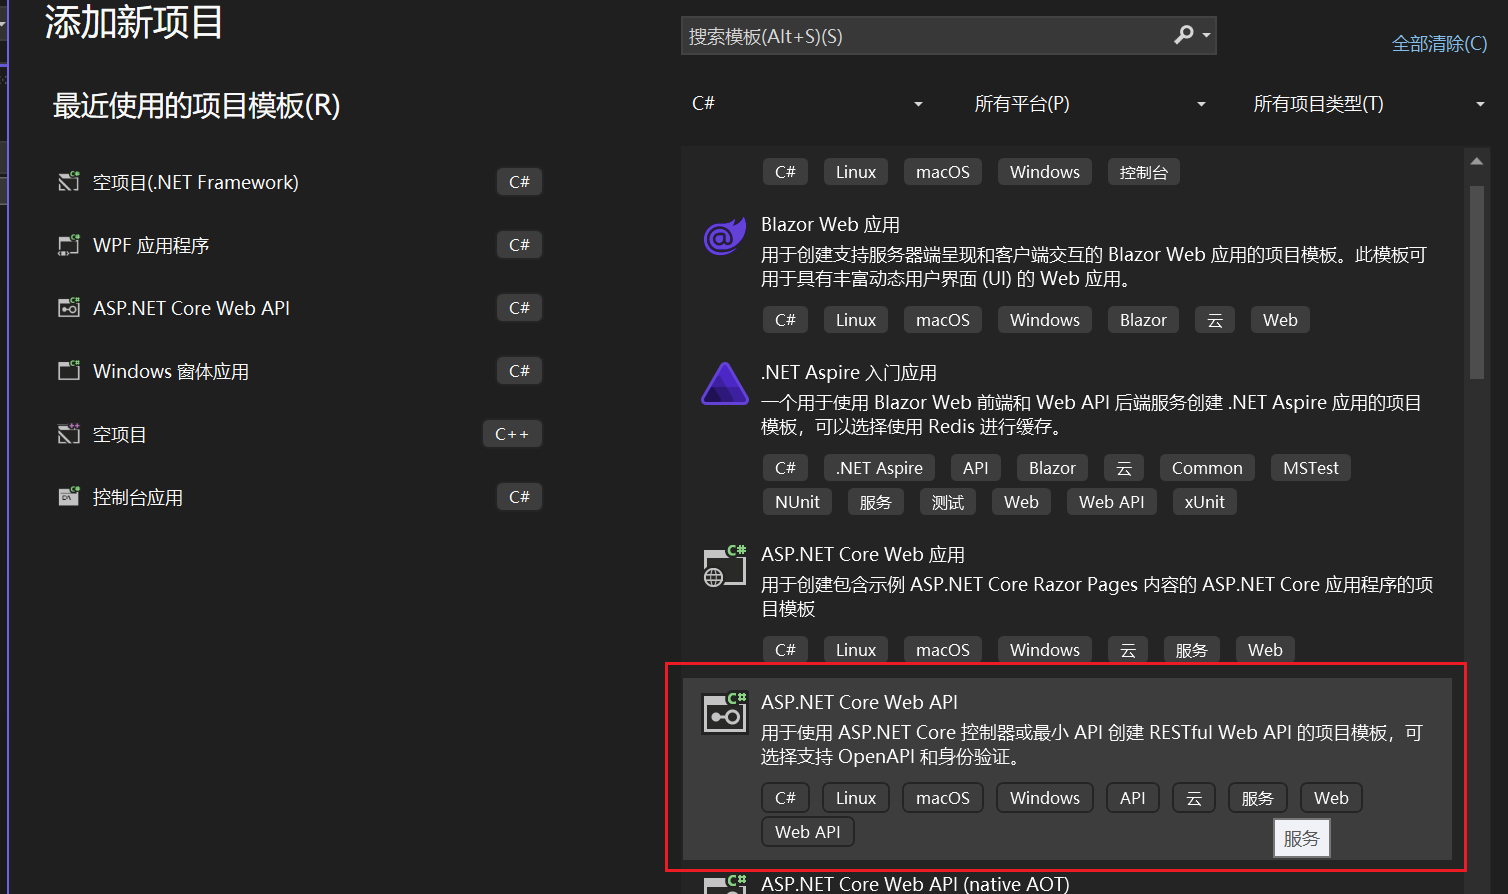1508x894 pixels.
Task: Click the WPF 应用程序 template icon
Action: pos(69,245)
